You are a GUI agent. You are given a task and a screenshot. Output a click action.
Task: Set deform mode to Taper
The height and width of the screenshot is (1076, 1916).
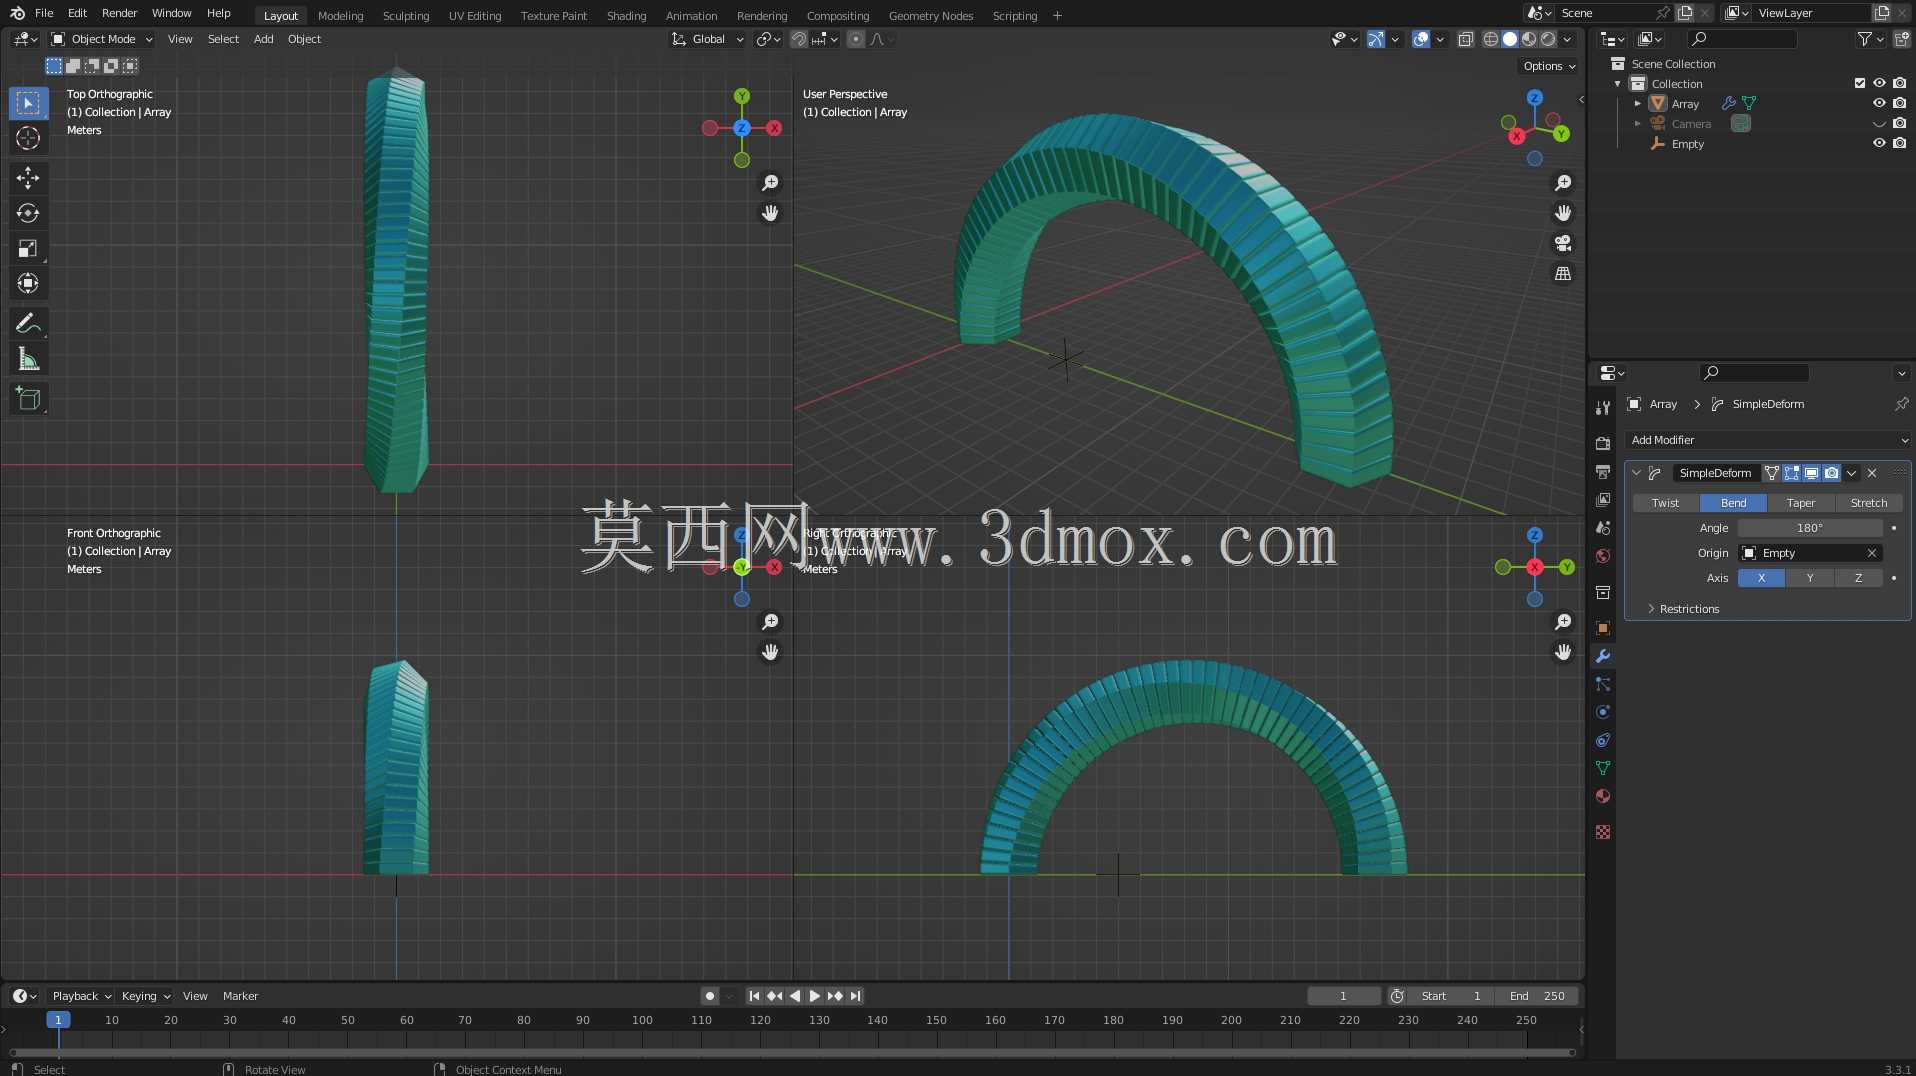point(1801,503)
